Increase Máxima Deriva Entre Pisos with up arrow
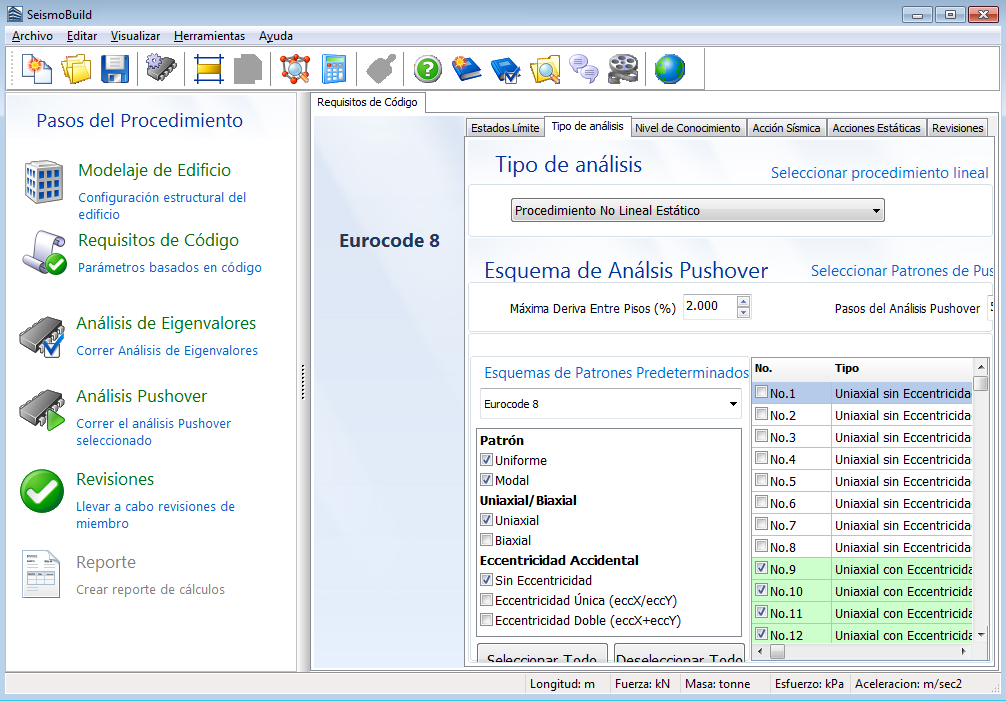 coord(743,302)
